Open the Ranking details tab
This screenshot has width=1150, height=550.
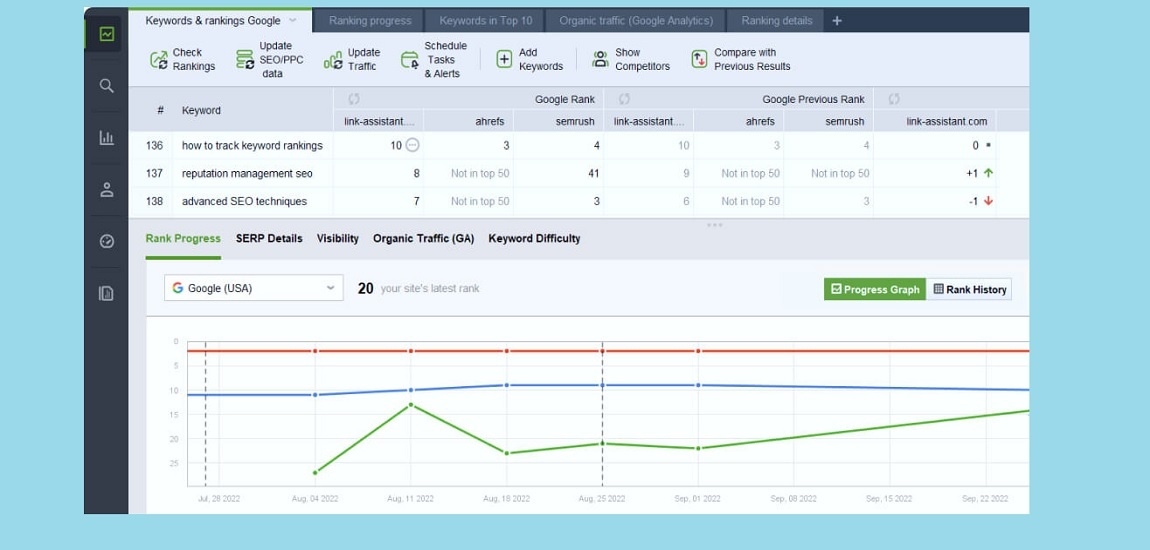(x=777, y=21)
